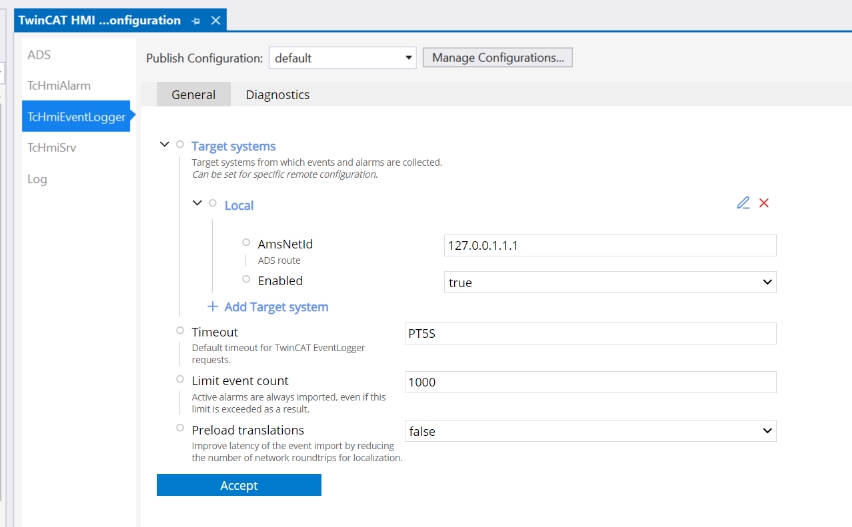Toggle the circle marker beside Preload translations
This screenshot has width=852, height=527.
[x=180, y=428]
